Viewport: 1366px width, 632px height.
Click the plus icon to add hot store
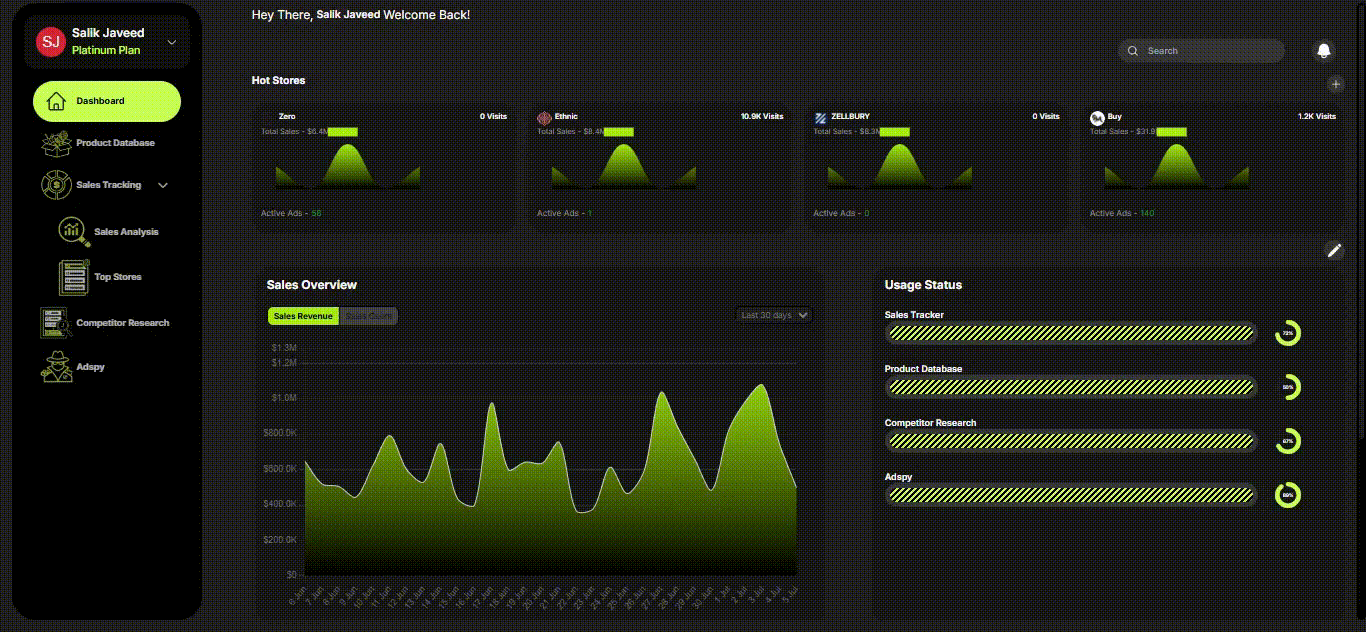[x=1335, y=85]
